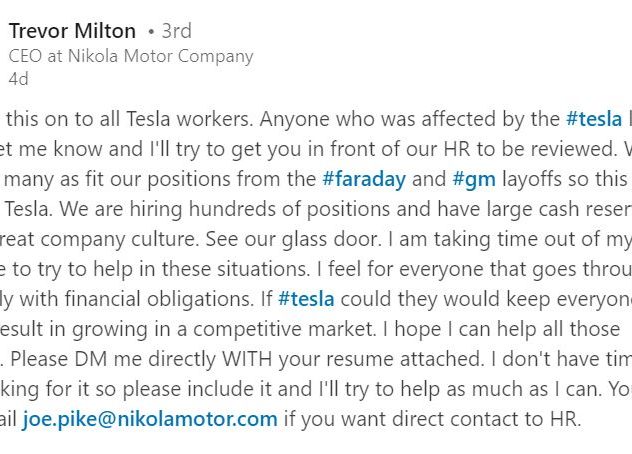
Task: Click the text 'if you want direct contact to HR'
Action: (x=431, y=419)
